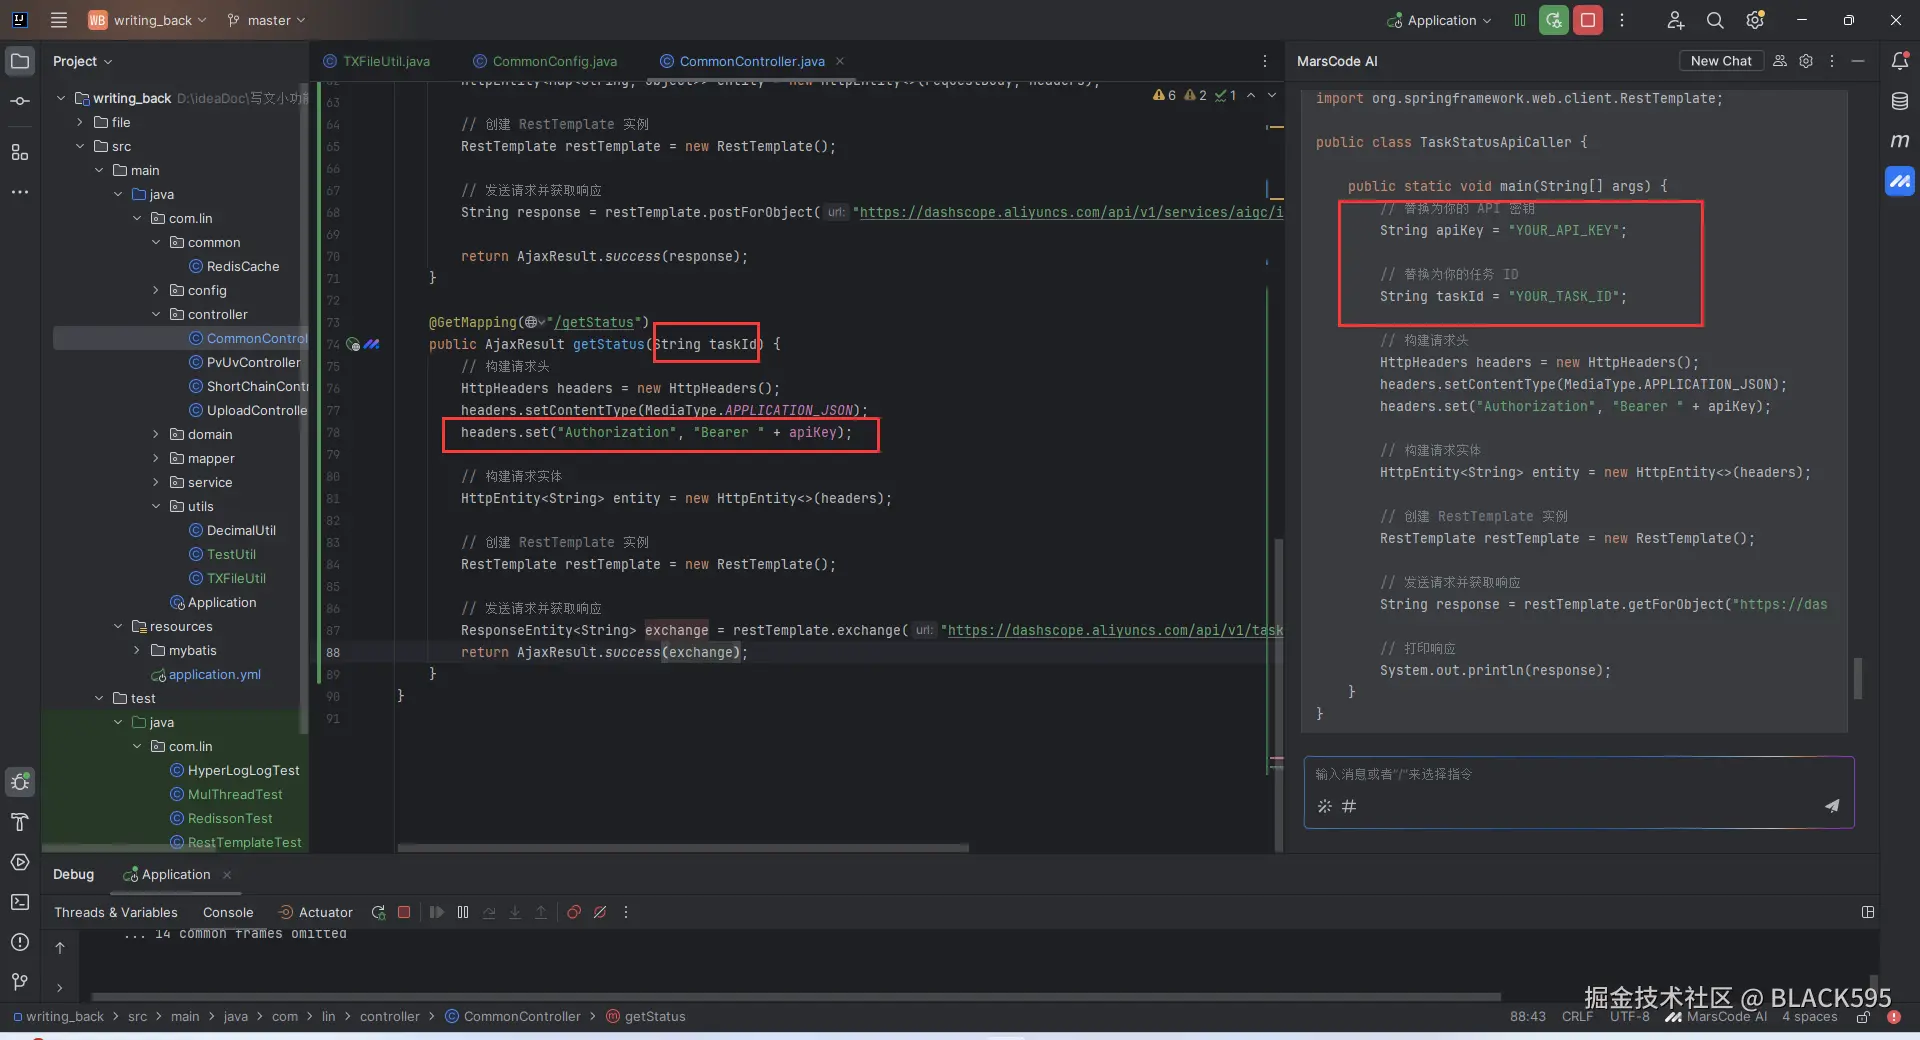
Task: Open the /getStatus mapping link
Action: pos(594,322)
